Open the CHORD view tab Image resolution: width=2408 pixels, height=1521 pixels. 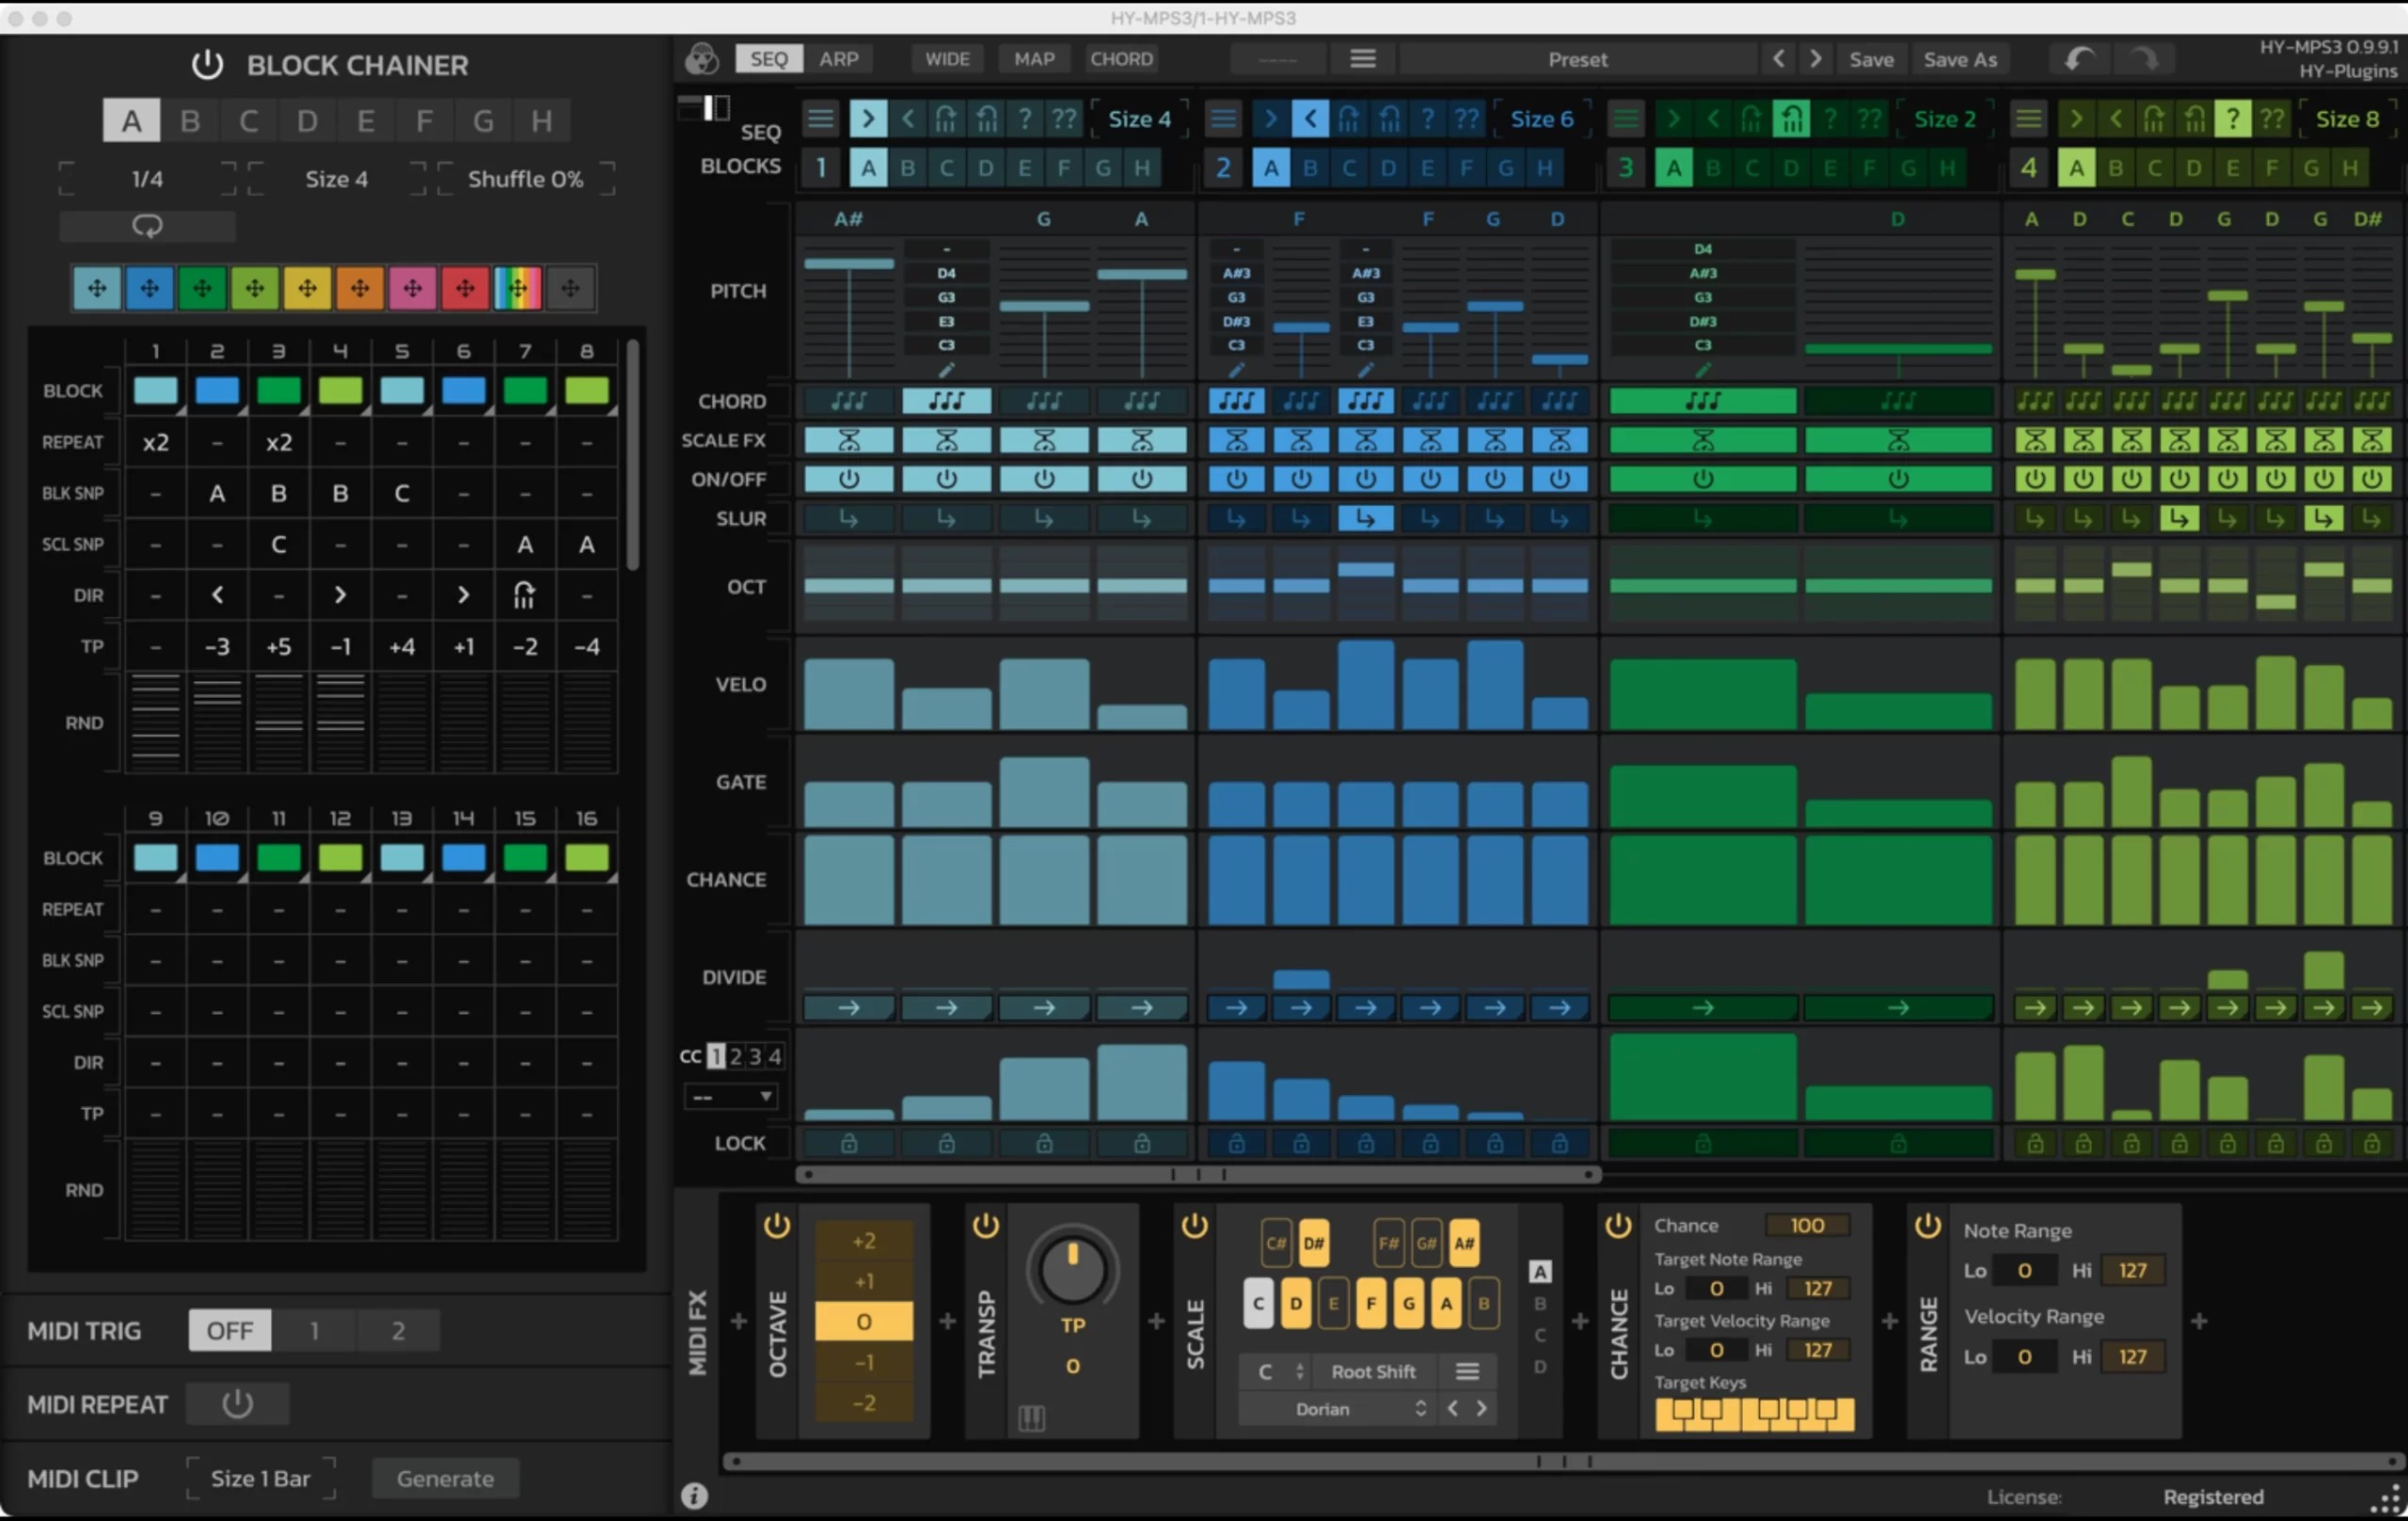1121,58
